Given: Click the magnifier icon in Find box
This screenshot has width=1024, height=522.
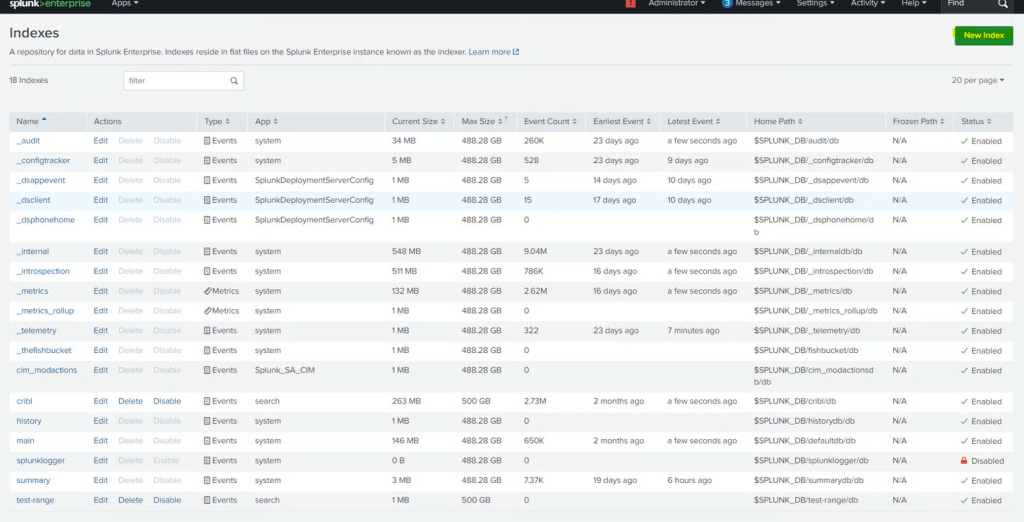Looking at the screenshot, I should pos(1002,5).
